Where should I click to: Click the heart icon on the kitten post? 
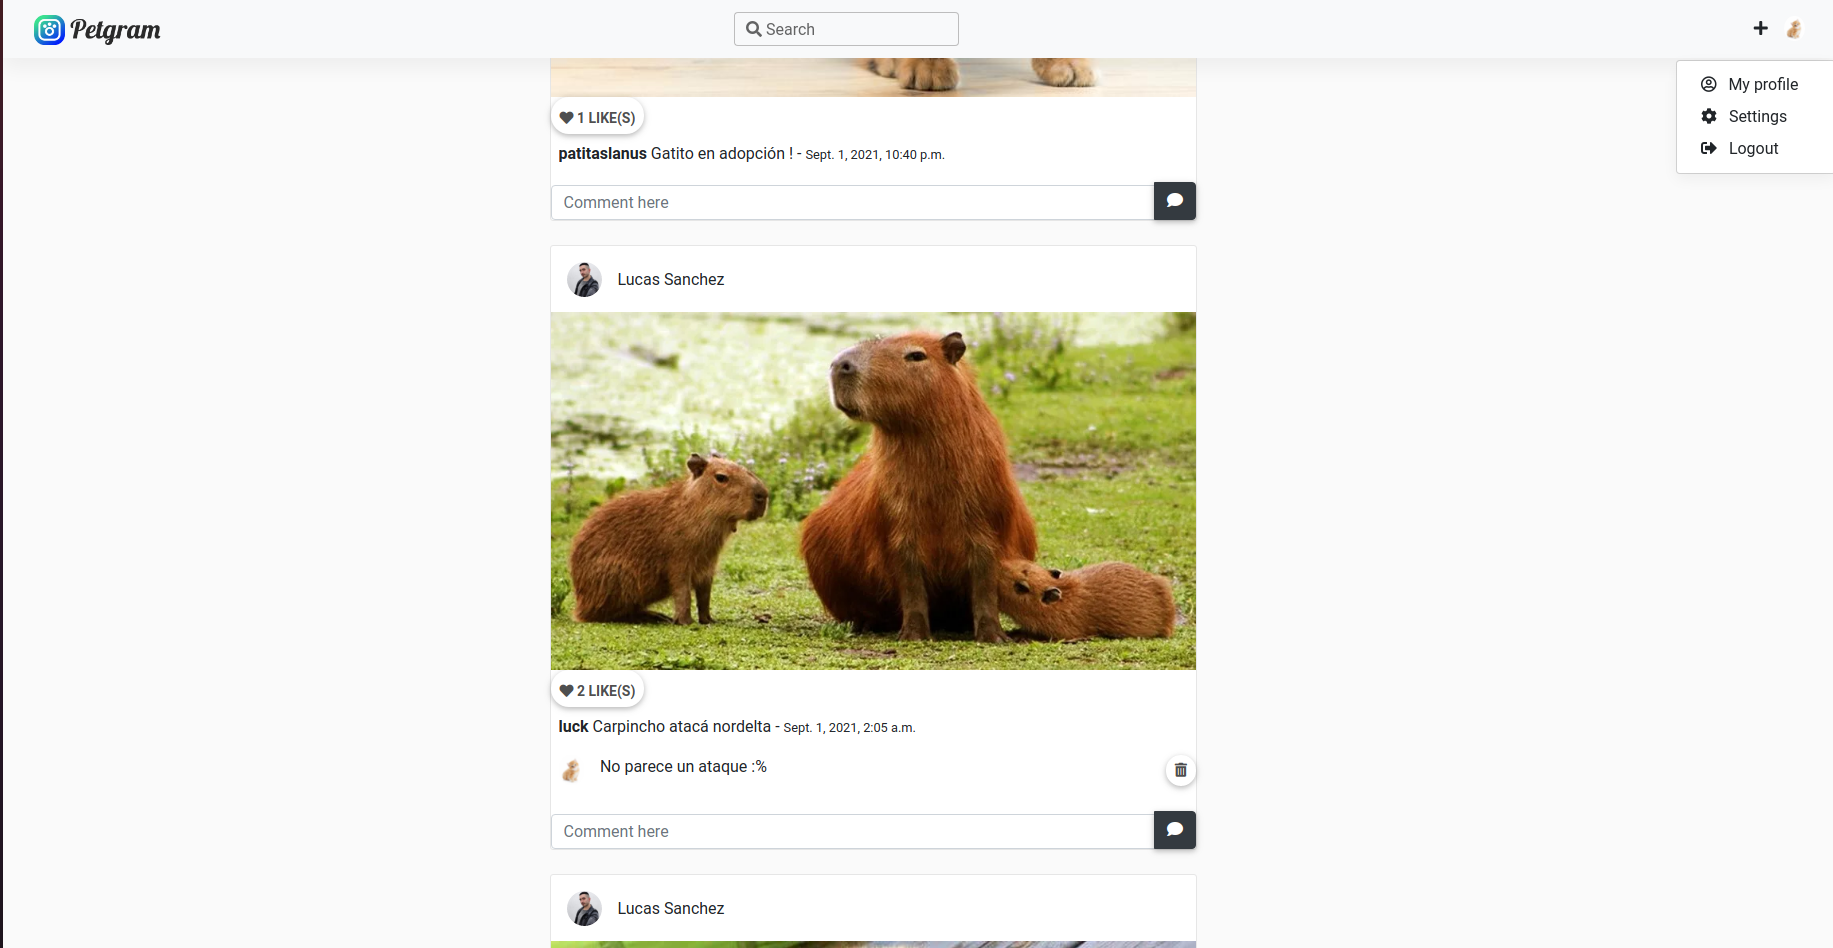tap(568, 117)
